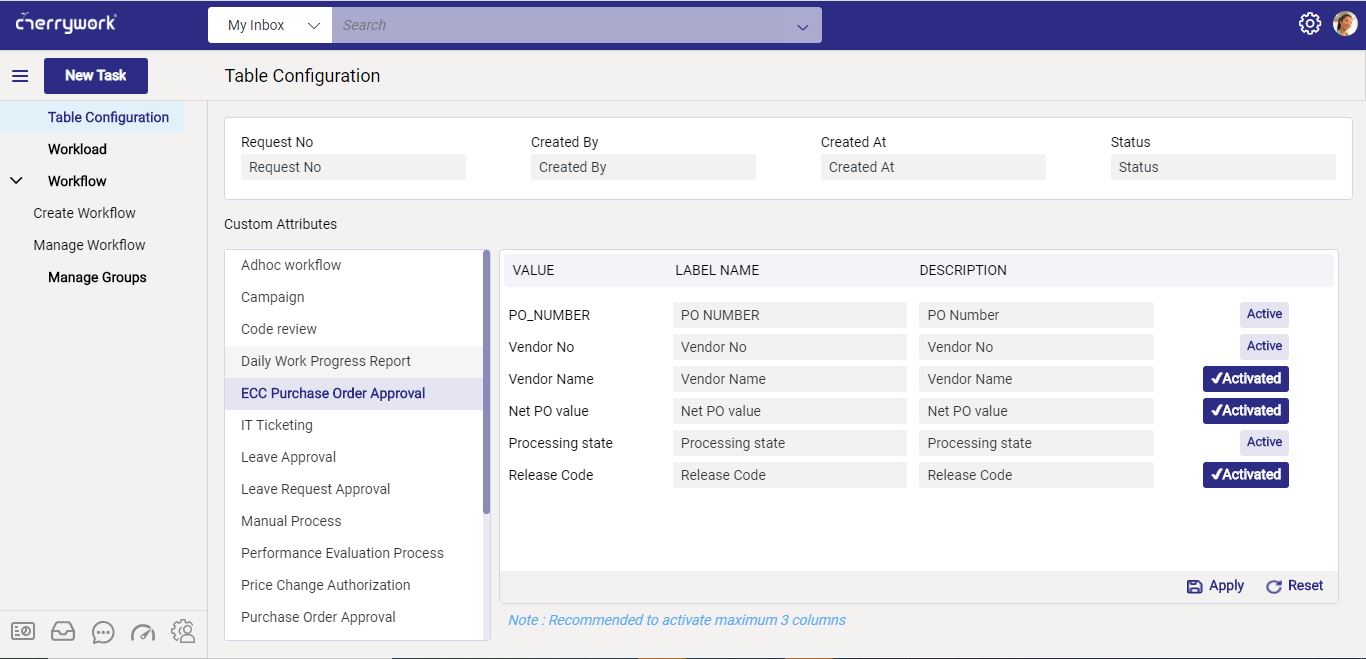
Task: Select Performance Evaluation Process
Action: [354, 553]
